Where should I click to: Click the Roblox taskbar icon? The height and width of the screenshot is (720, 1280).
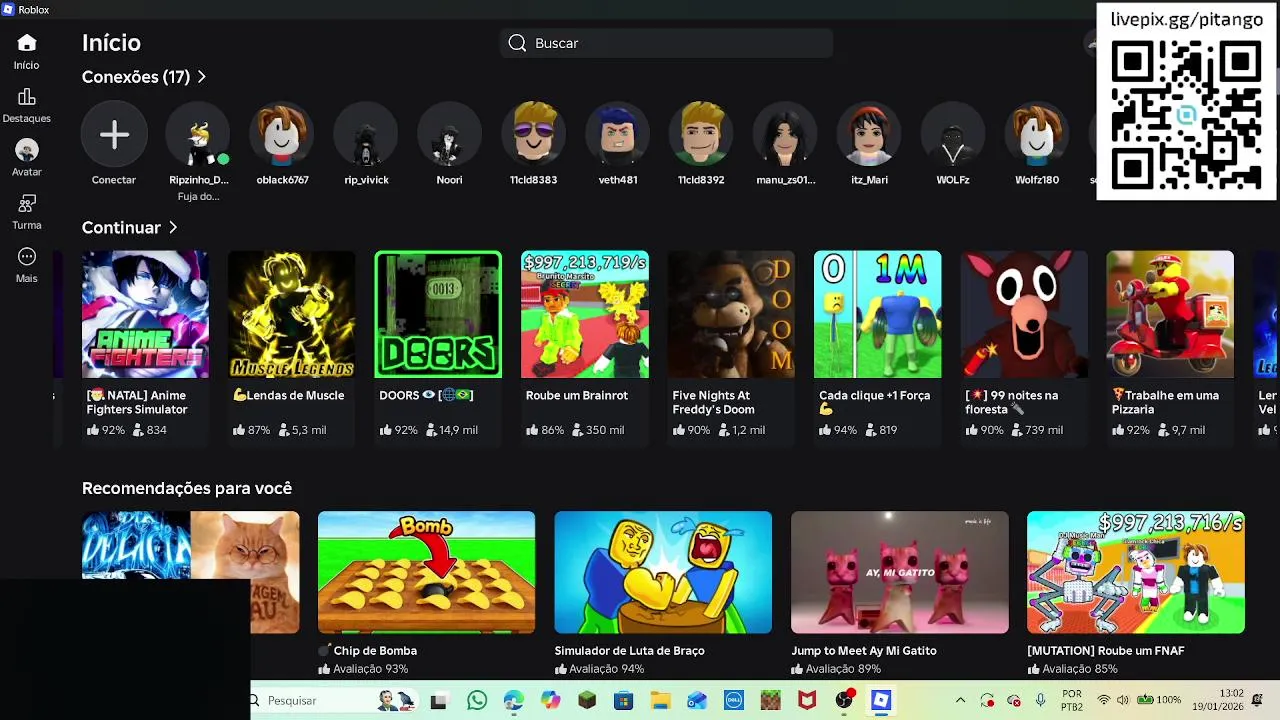click(x=881, y=700)
